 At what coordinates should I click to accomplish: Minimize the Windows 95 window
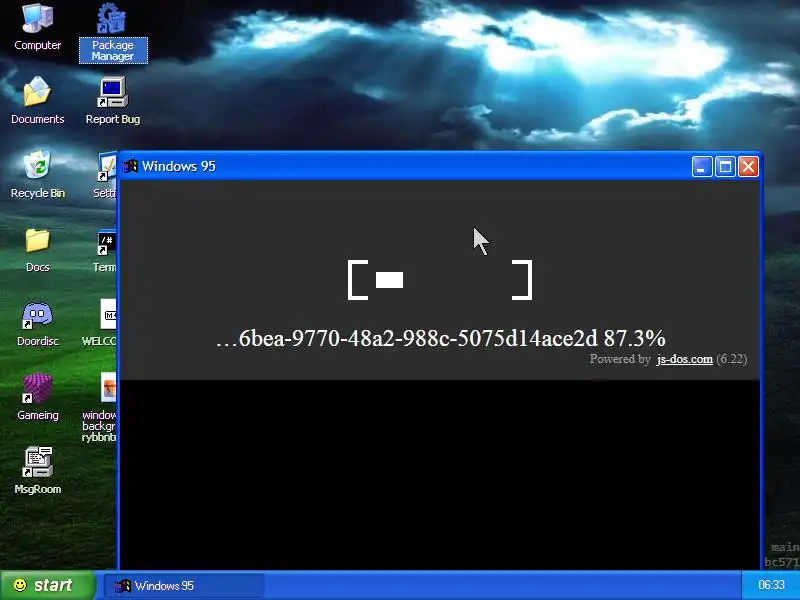pyautogui.click(x=702, y=167)
